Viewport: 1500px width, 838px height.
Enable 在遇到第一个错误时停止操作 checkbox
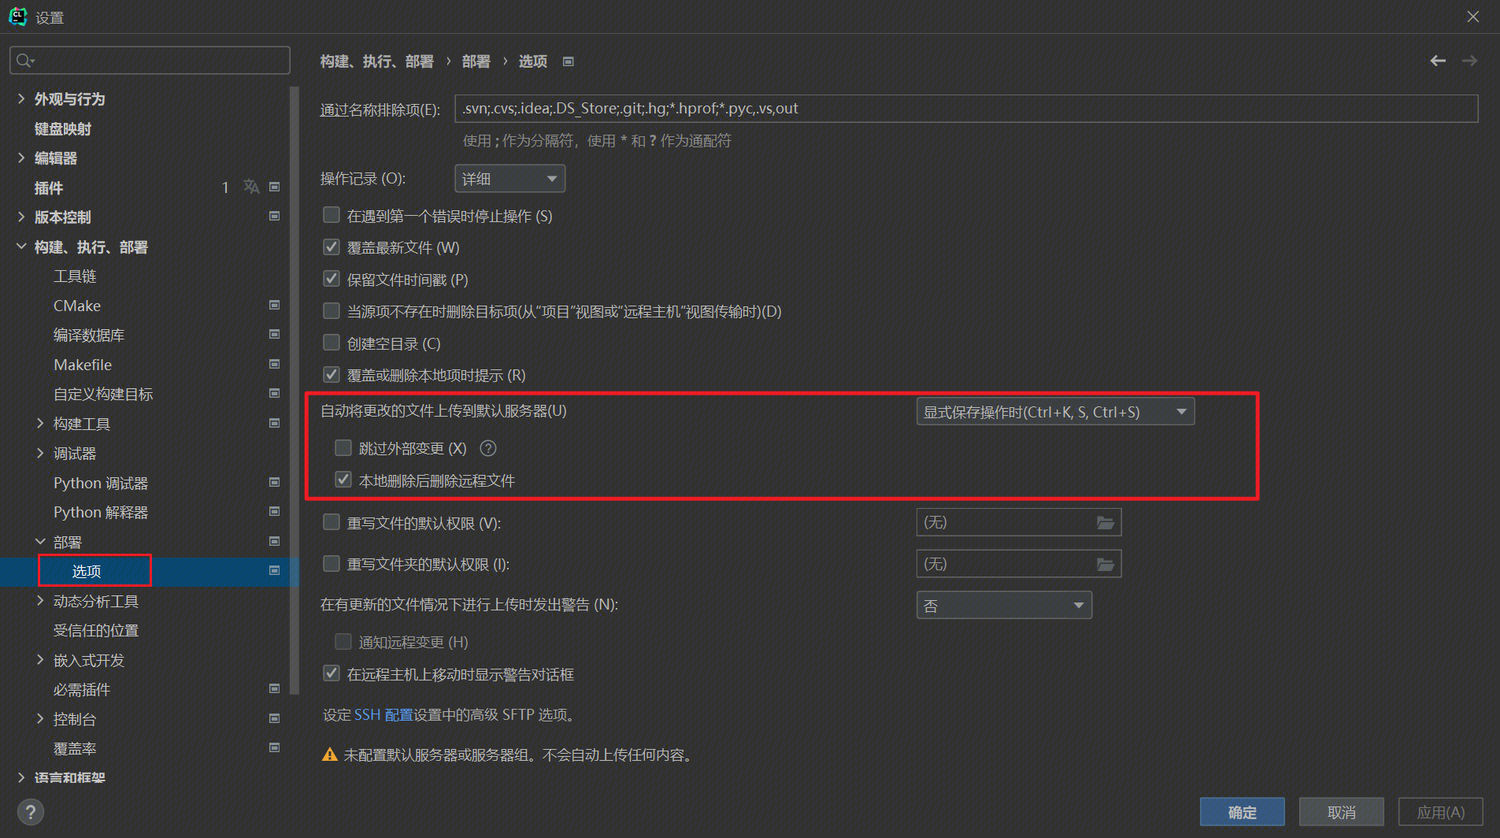click(x=332, y=215)
